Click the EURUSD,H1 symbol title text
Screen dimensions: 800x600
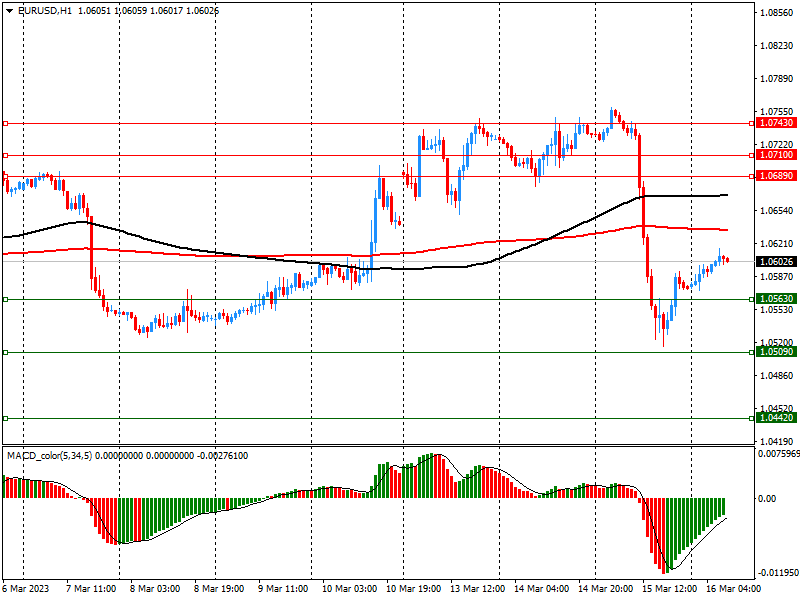(44, 11)
